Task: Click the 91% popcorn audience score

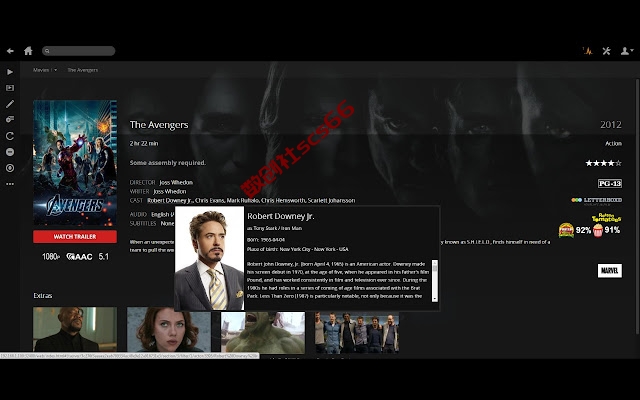Action: [607, 230]
